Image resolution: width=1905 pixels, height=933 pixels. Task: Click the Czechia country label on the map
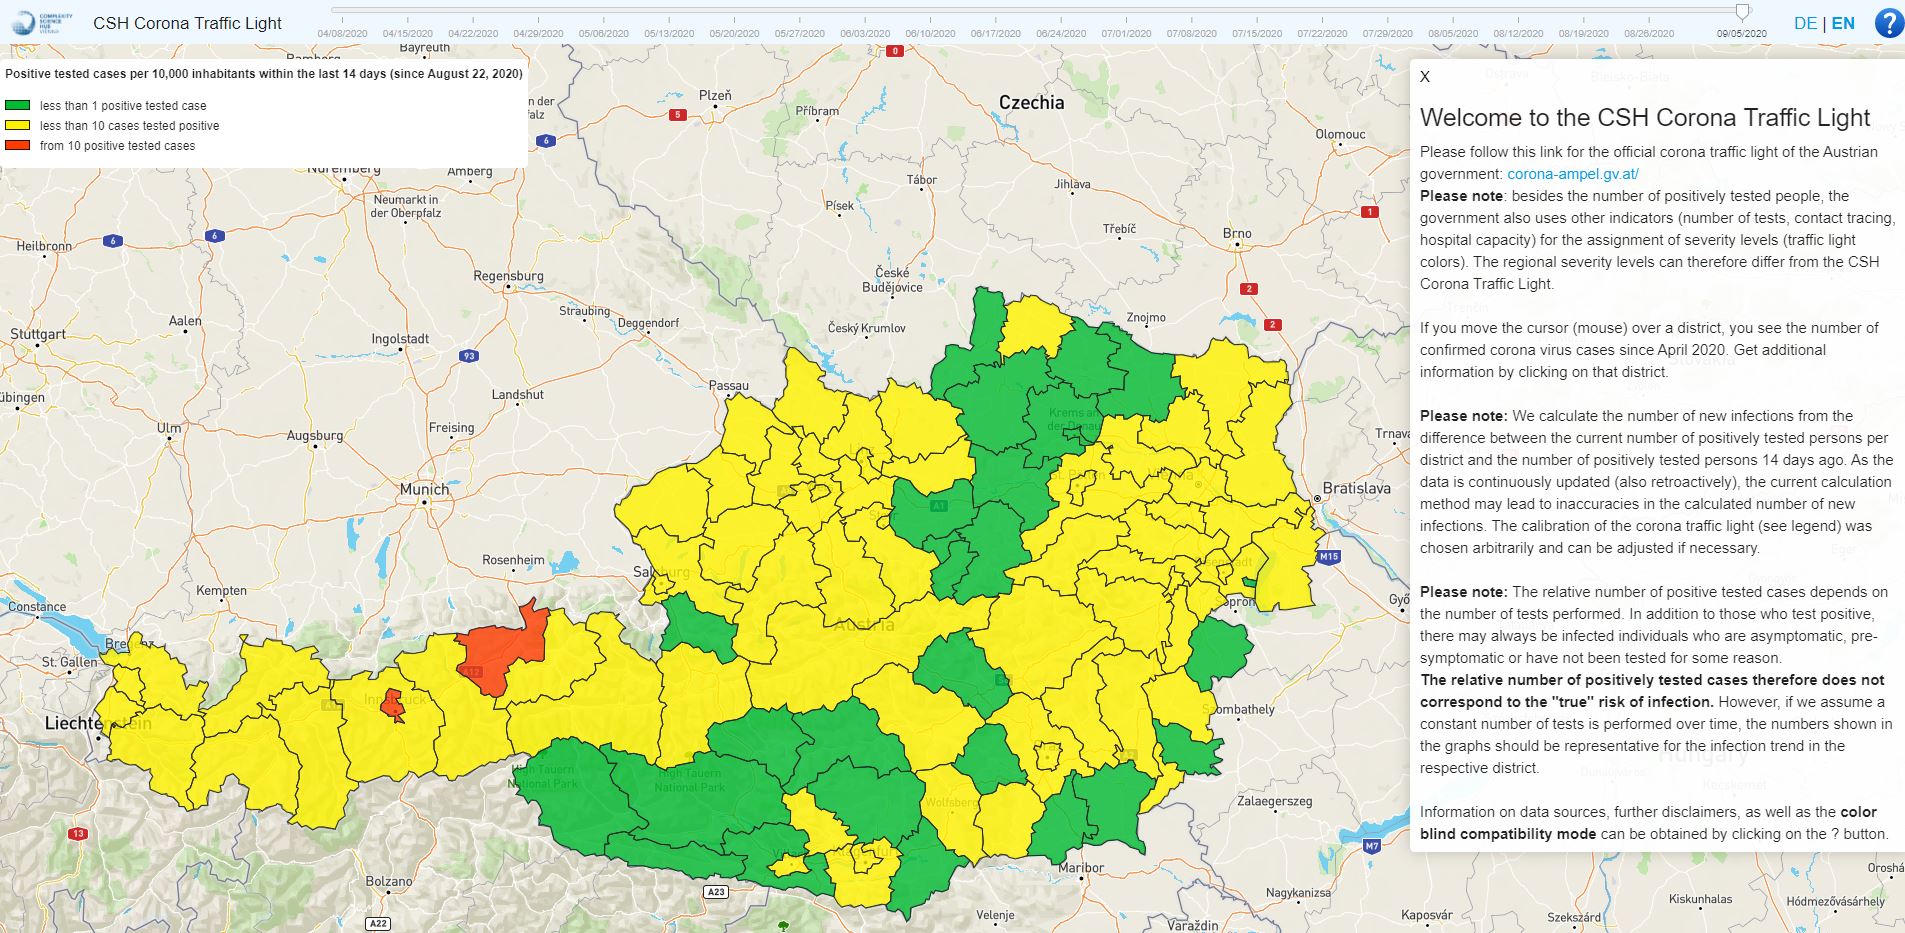point(1031,102)
